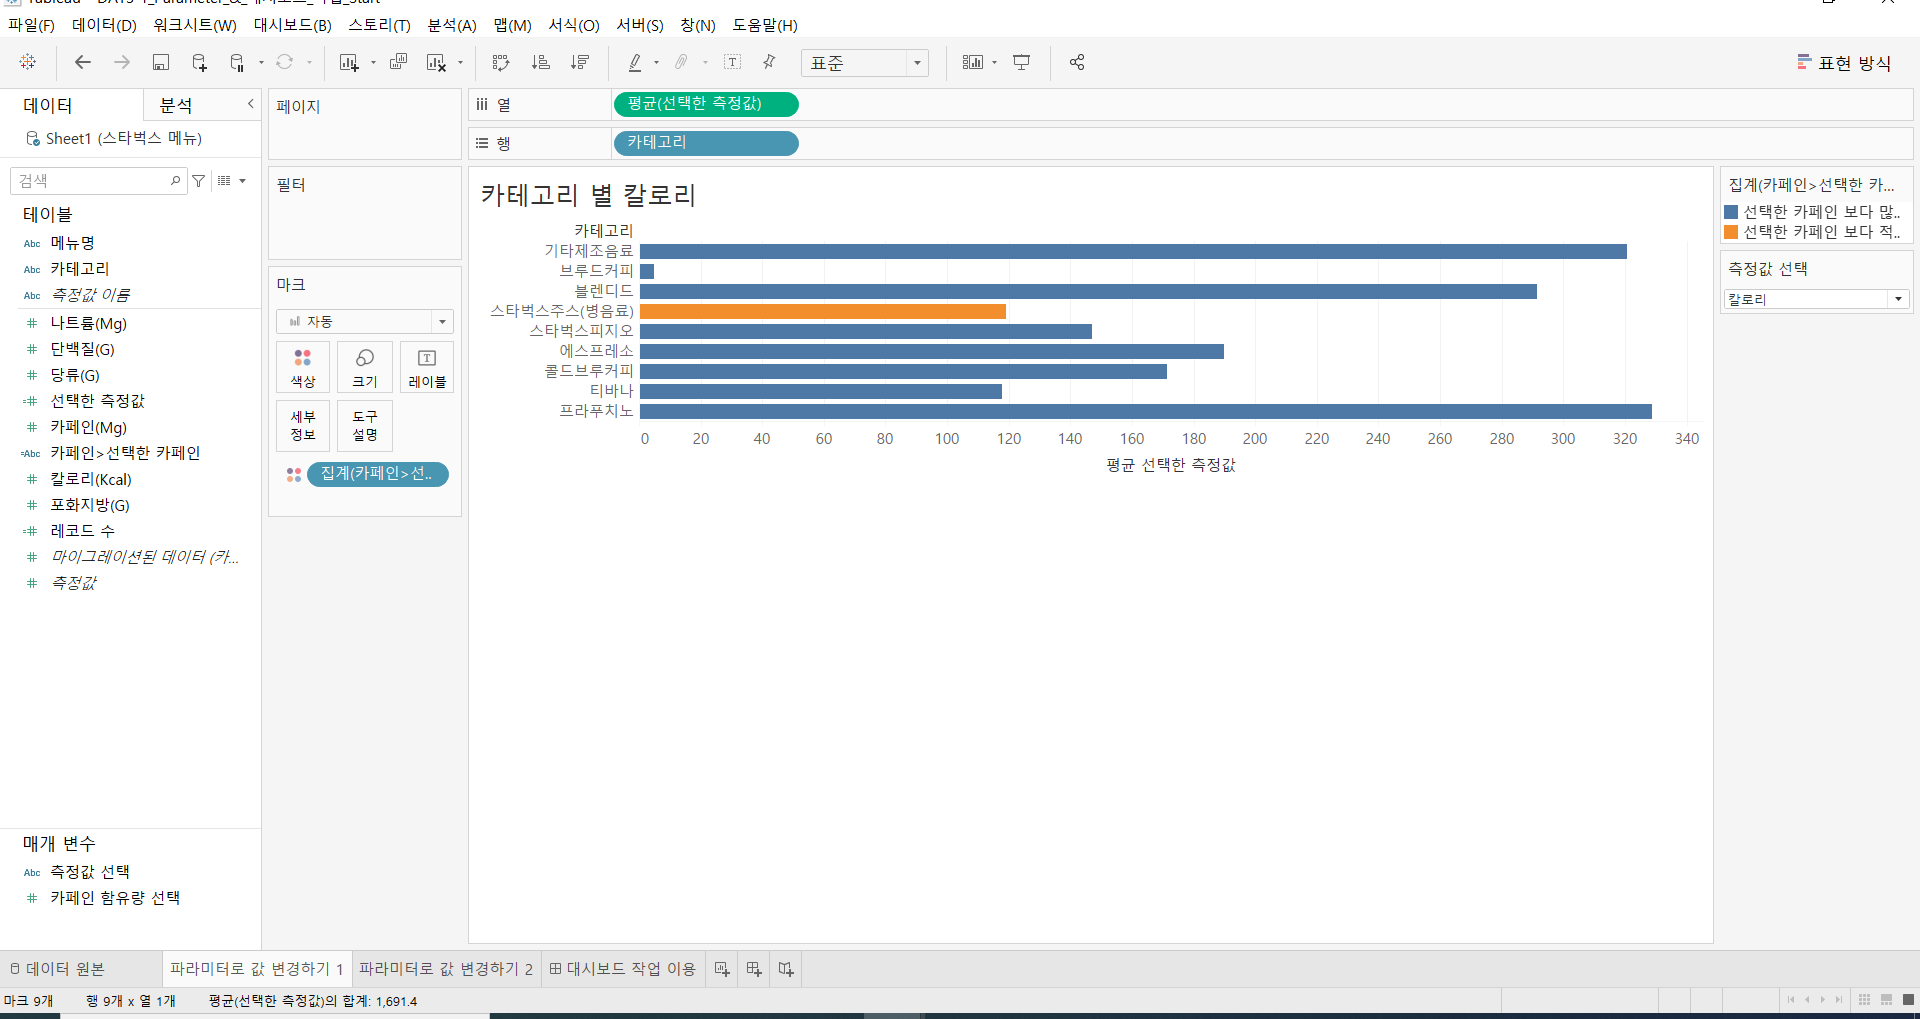
Task: Click the Tableau start page logo icon
Action: tap(28, 62)
